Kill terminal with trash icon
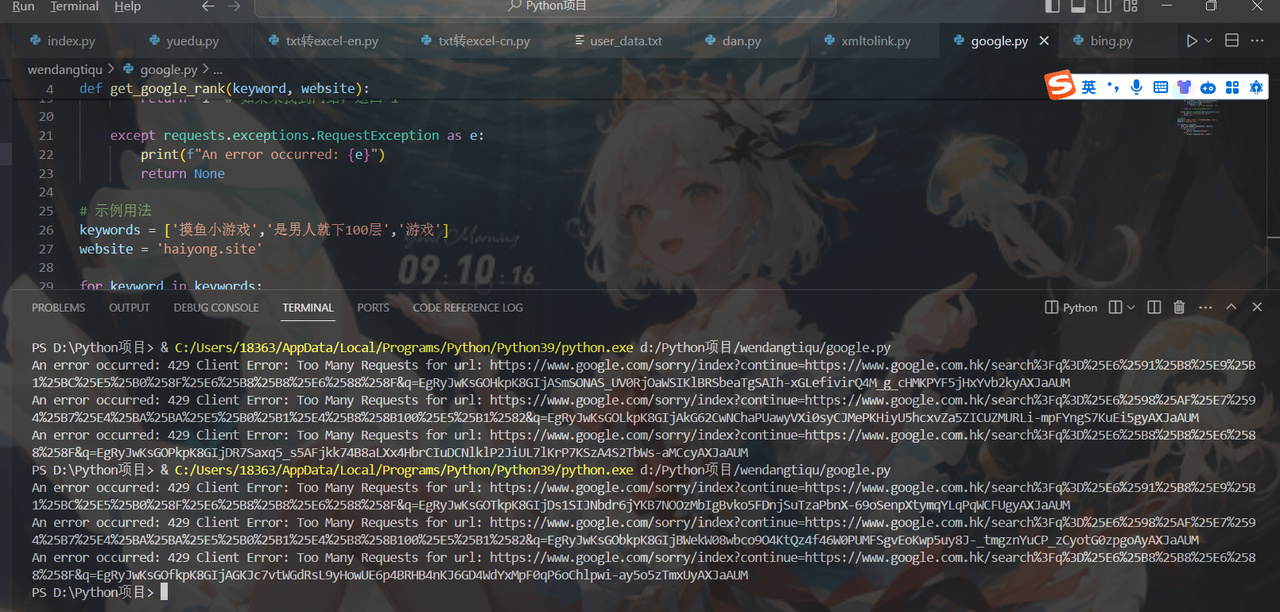 pos(1179,308)
